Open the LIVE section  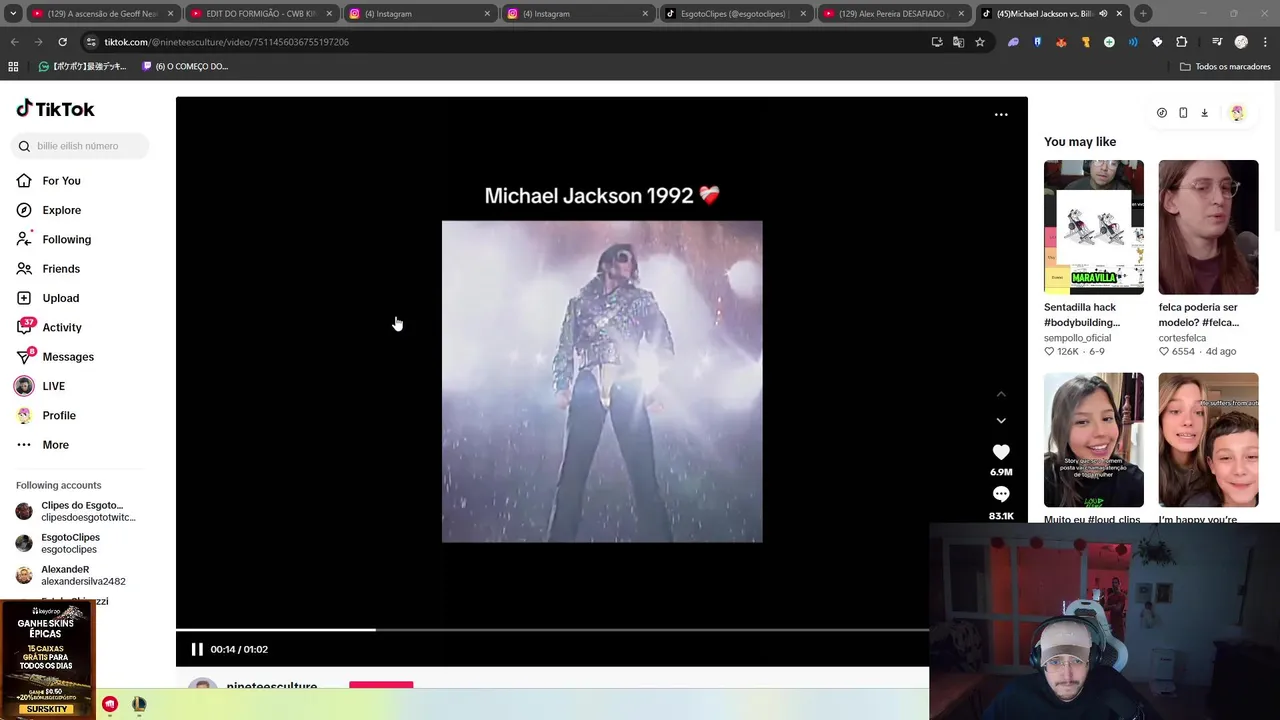click(54, 386)
